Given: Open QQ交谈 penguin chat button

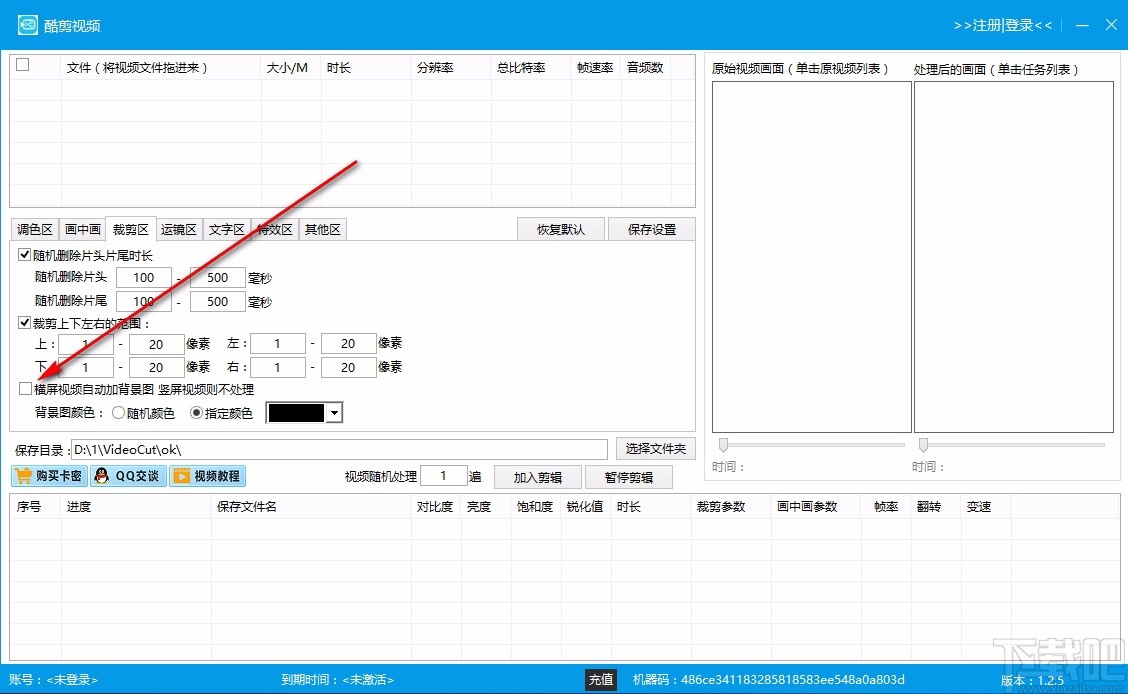Looking at the screenshot, I should pyautogui.click(x=128, y=476).
